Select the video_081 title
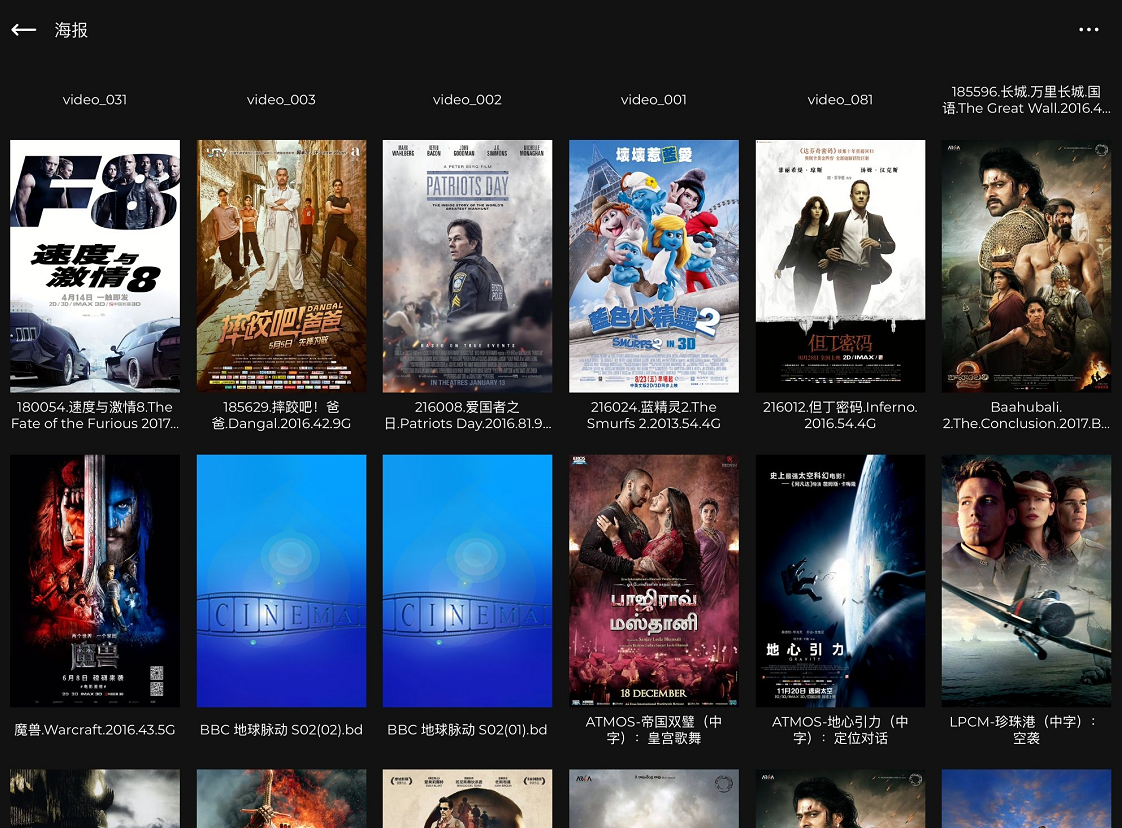1122x828 pixels. (x=840, y=99)
